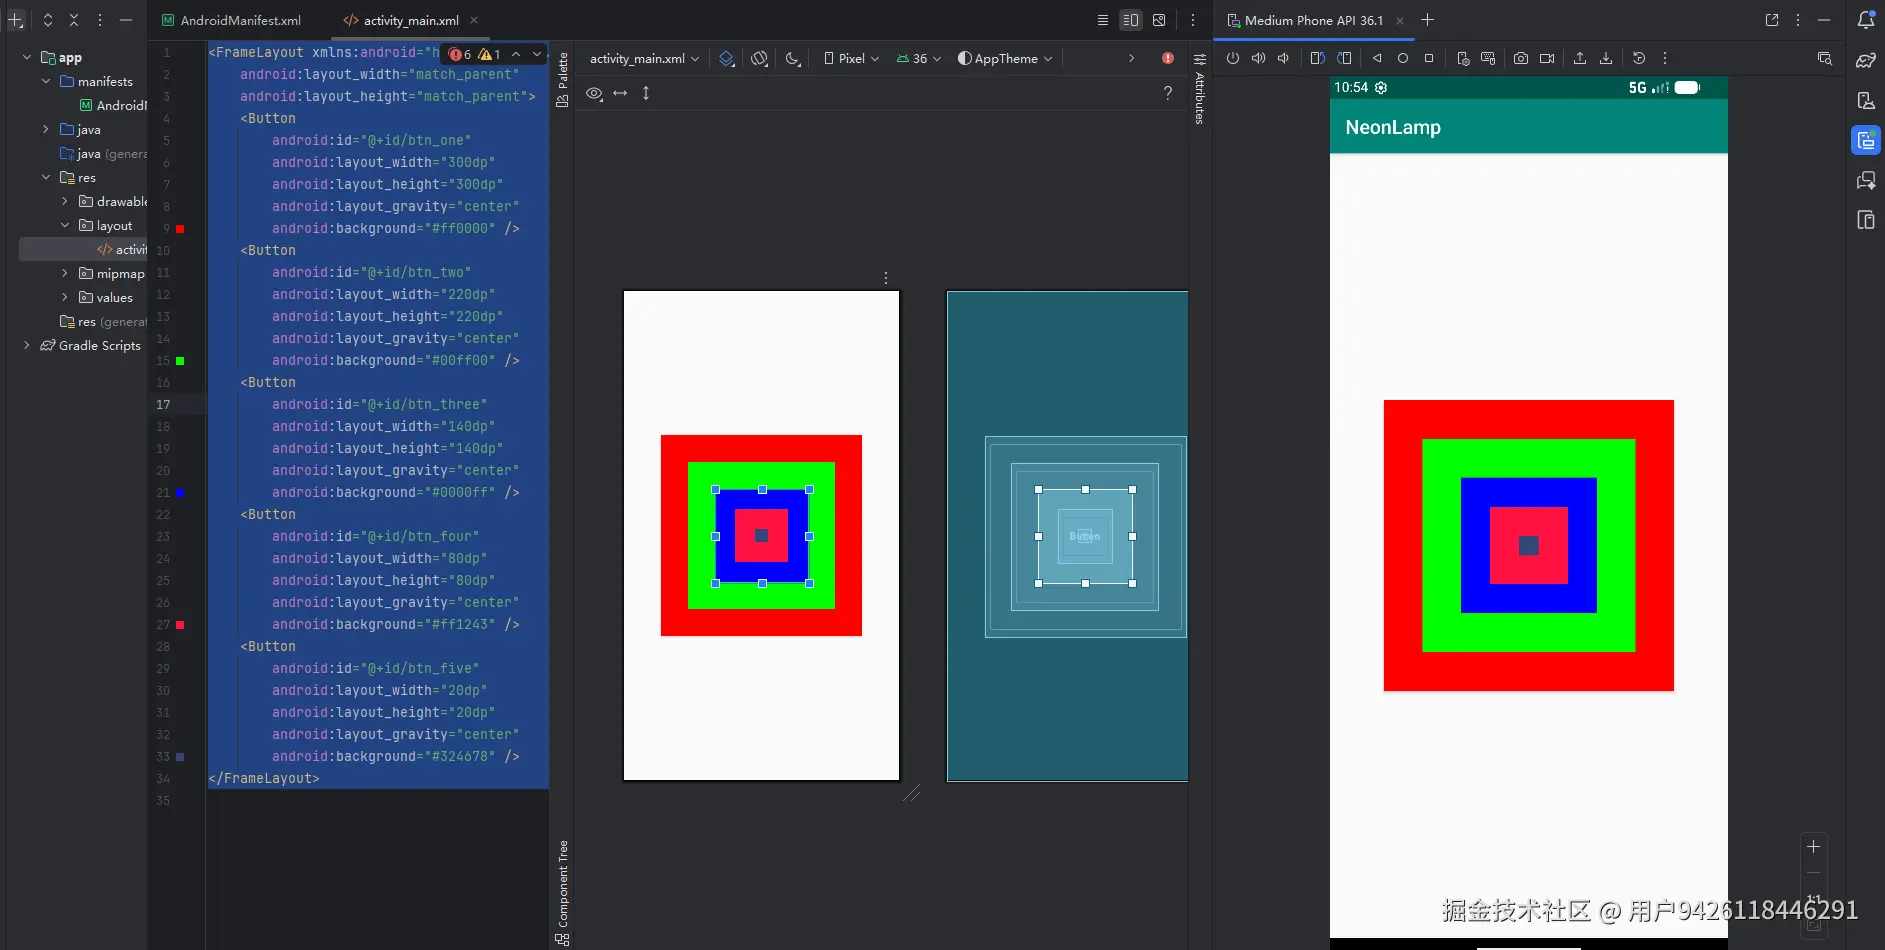Screen dimensions: 1885x950
Task: Switch the editor to Design-only view
Action: click(1159, 20)
